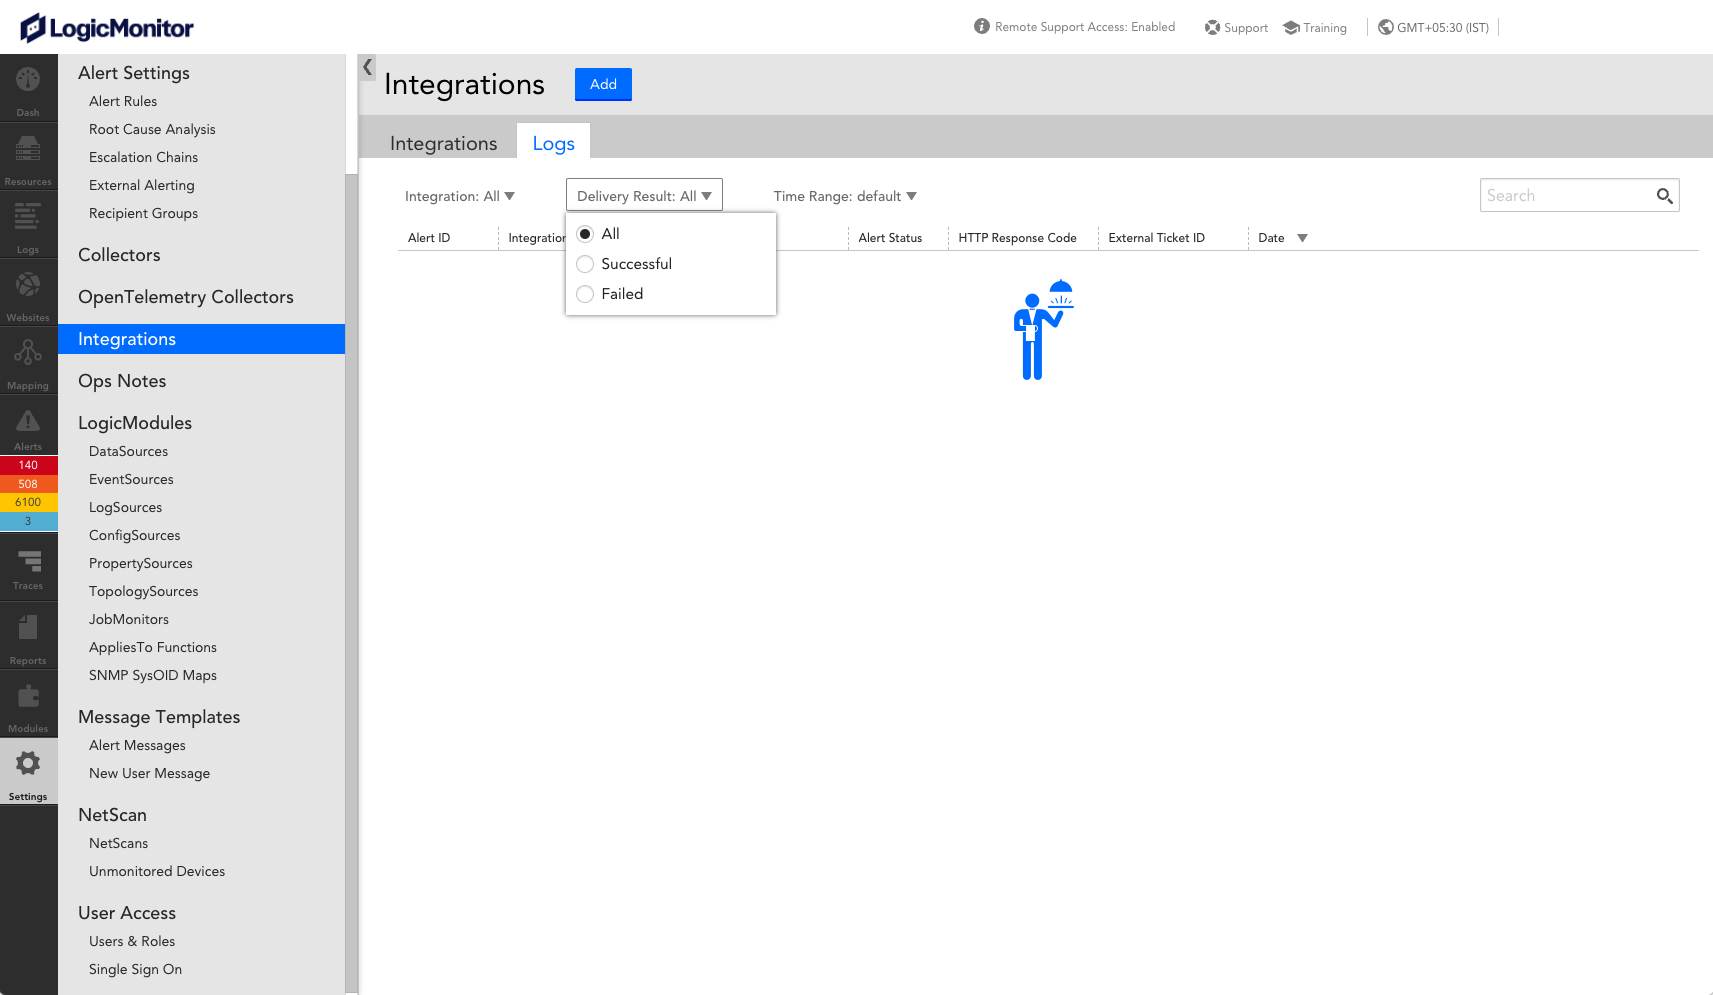Image resolution: width=1713 pixels, height=995 pixels.
Task: Open the Time Range: default dropdown
Action: pyautogui.click(x=845, y=196)
